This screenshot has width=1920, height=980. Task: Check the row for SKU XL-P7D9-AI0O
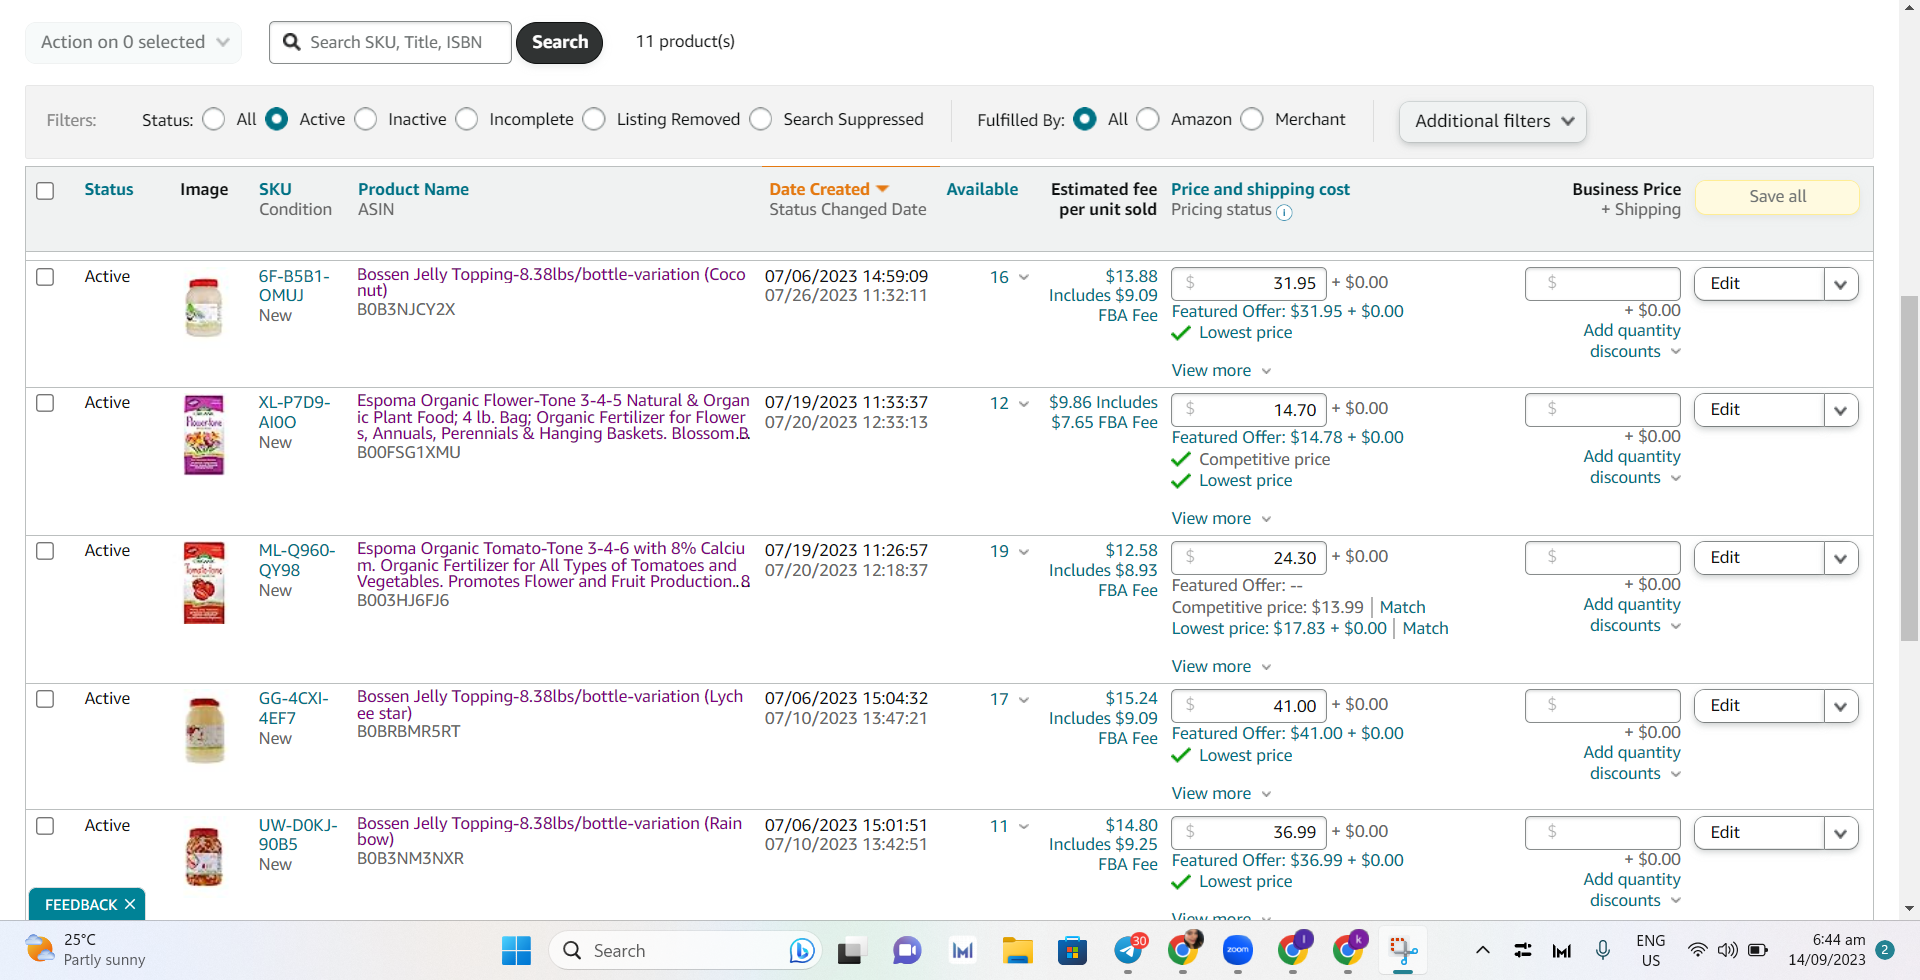(x=45, y=402)
